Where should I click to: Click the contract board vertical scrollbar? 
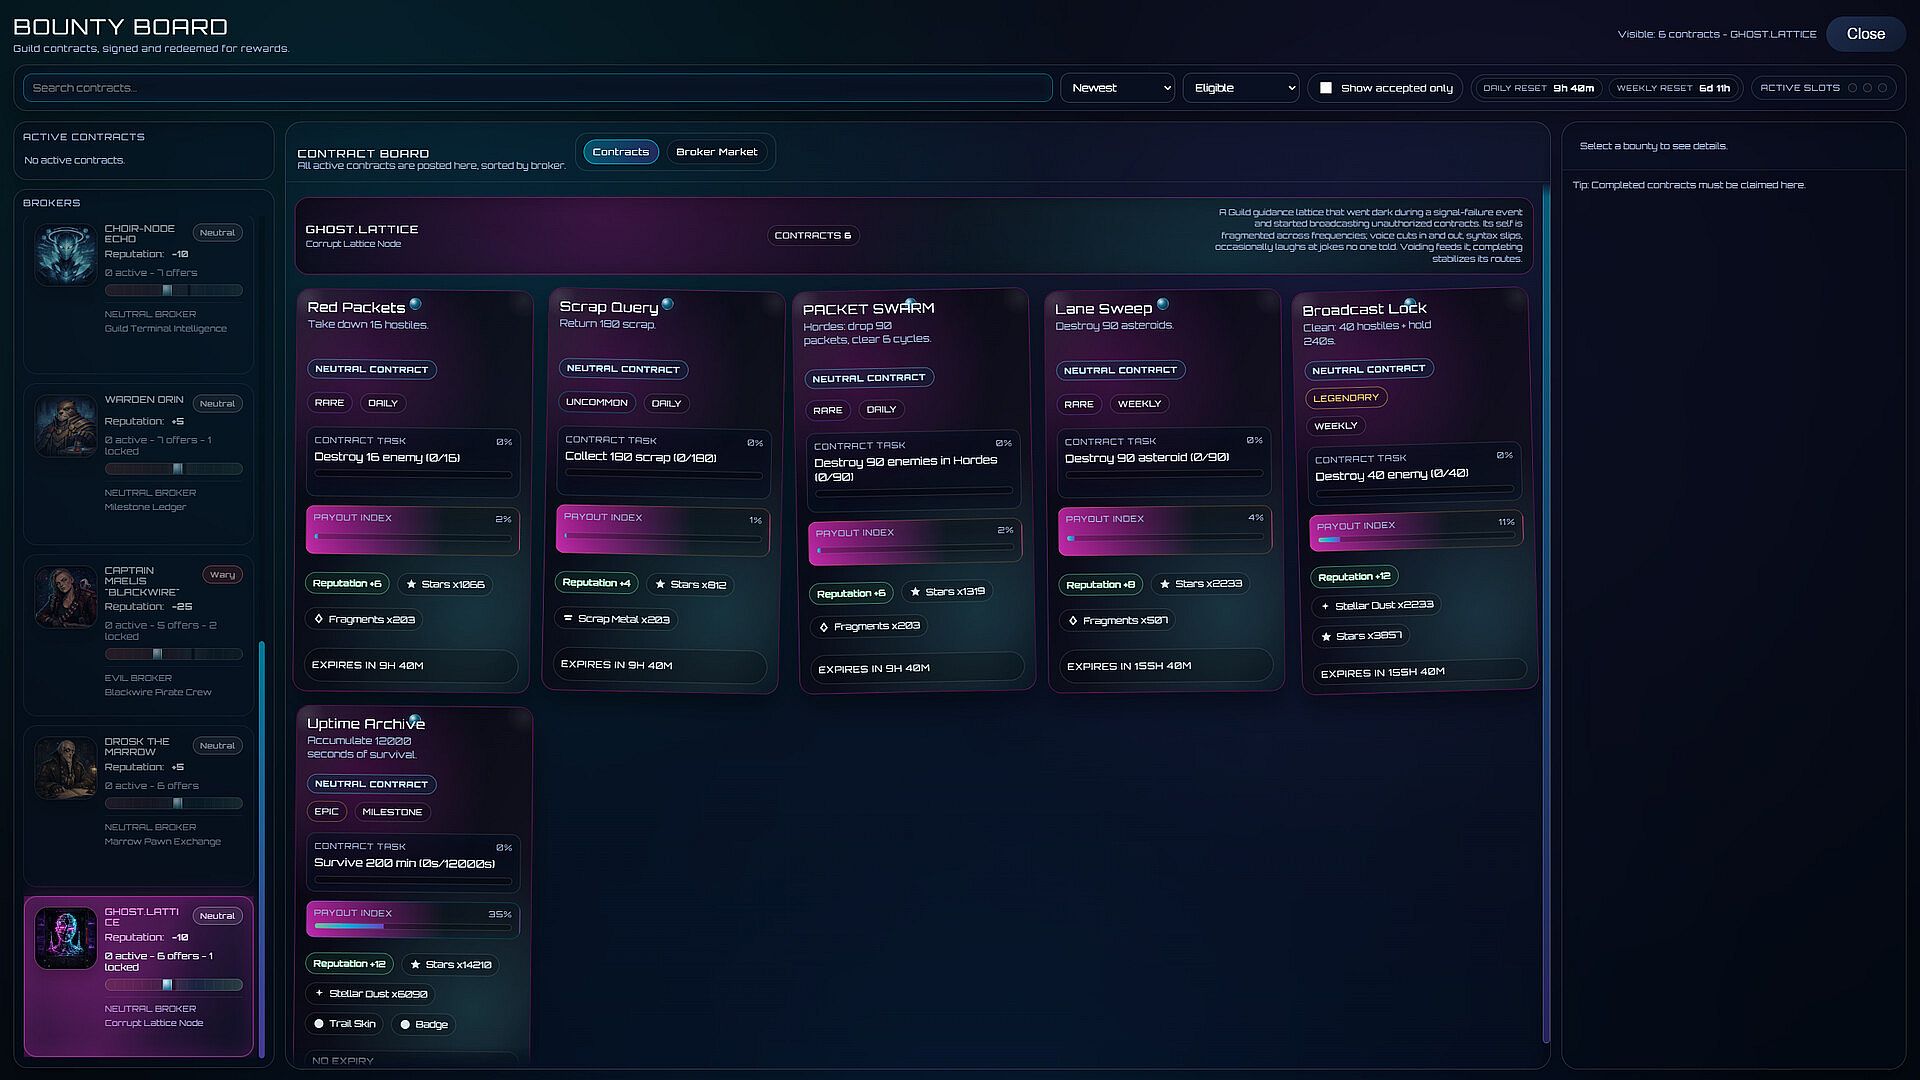pyautogui.click(x=1546, y=614)
